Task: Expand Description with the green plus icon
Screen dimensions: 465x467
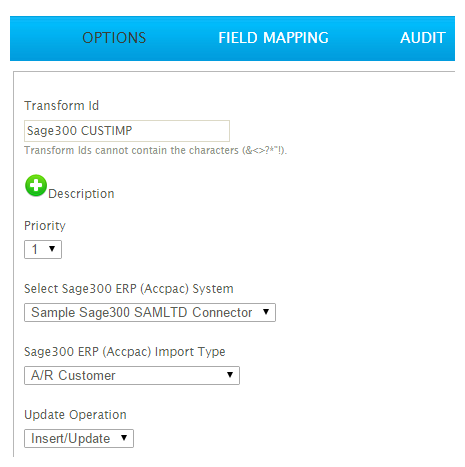Action: pos(36,185)
